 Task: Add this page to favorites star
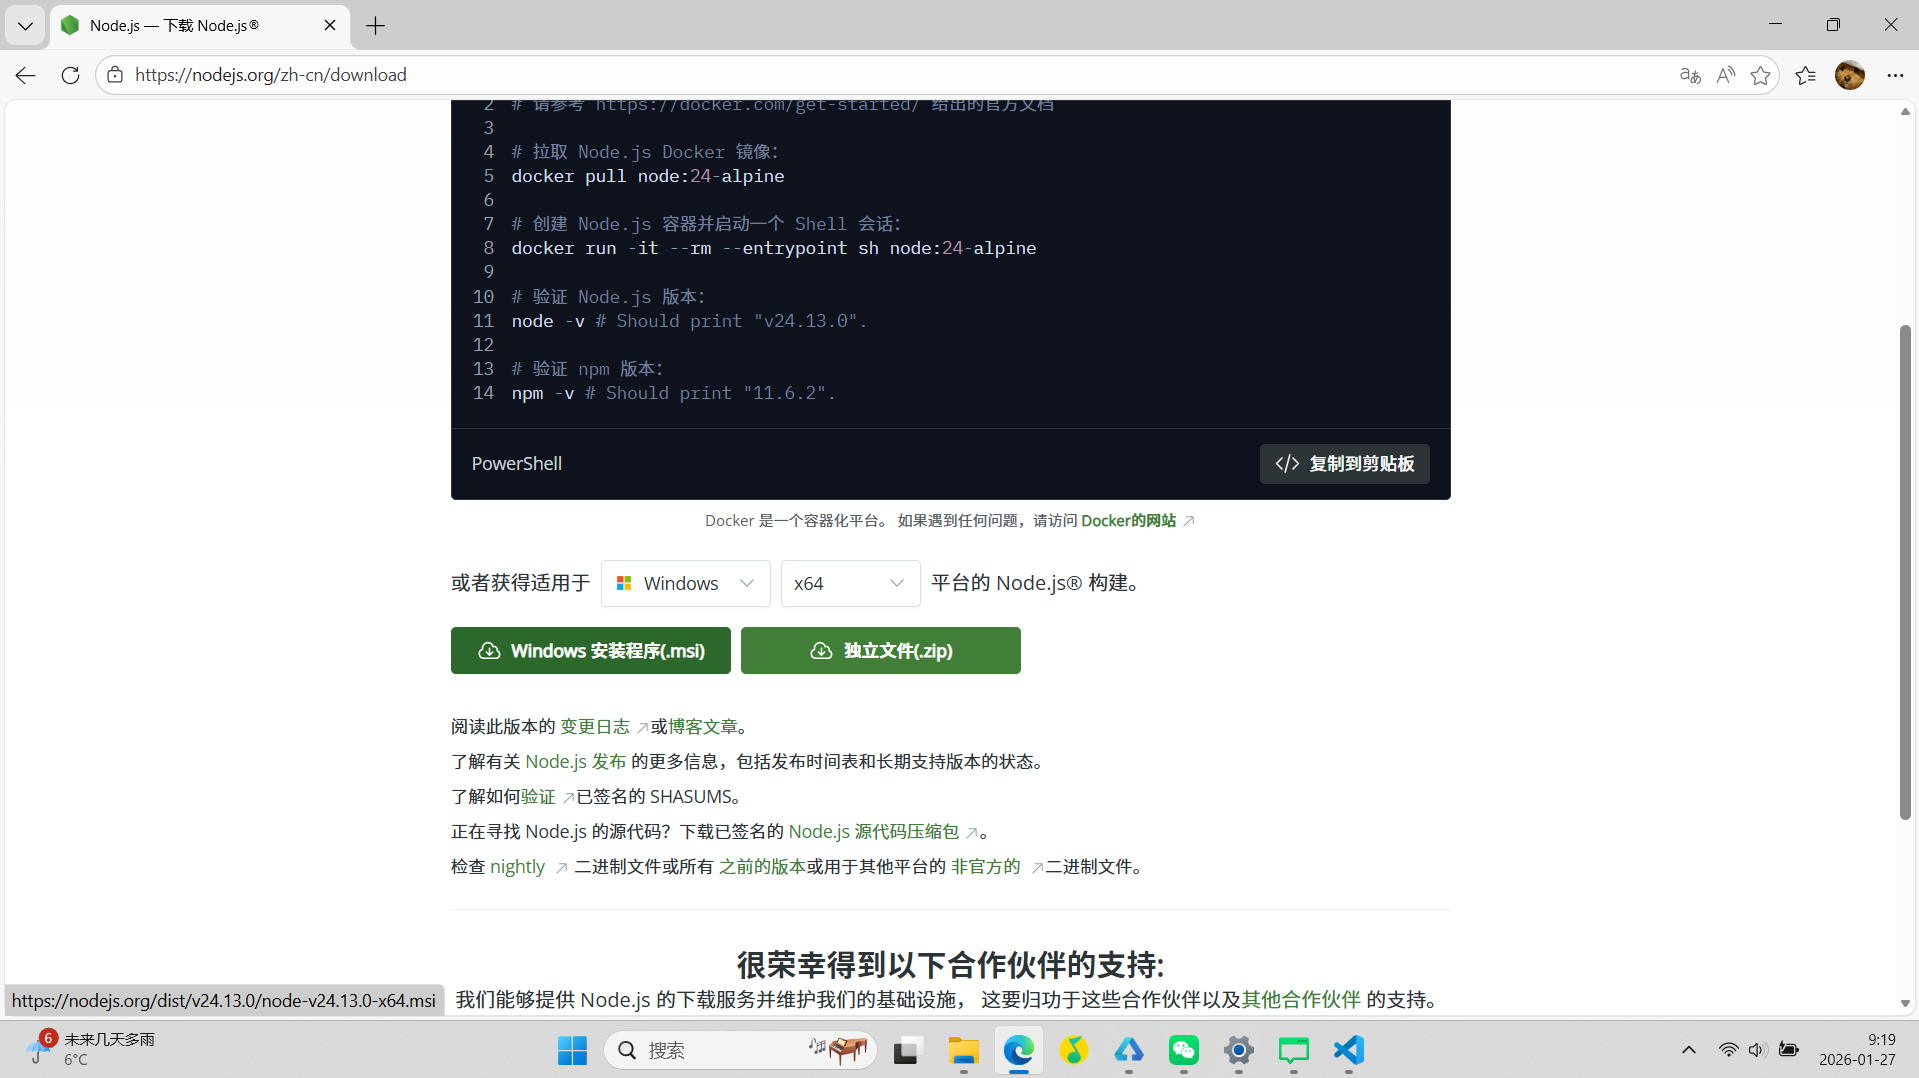coord(1761,75)
